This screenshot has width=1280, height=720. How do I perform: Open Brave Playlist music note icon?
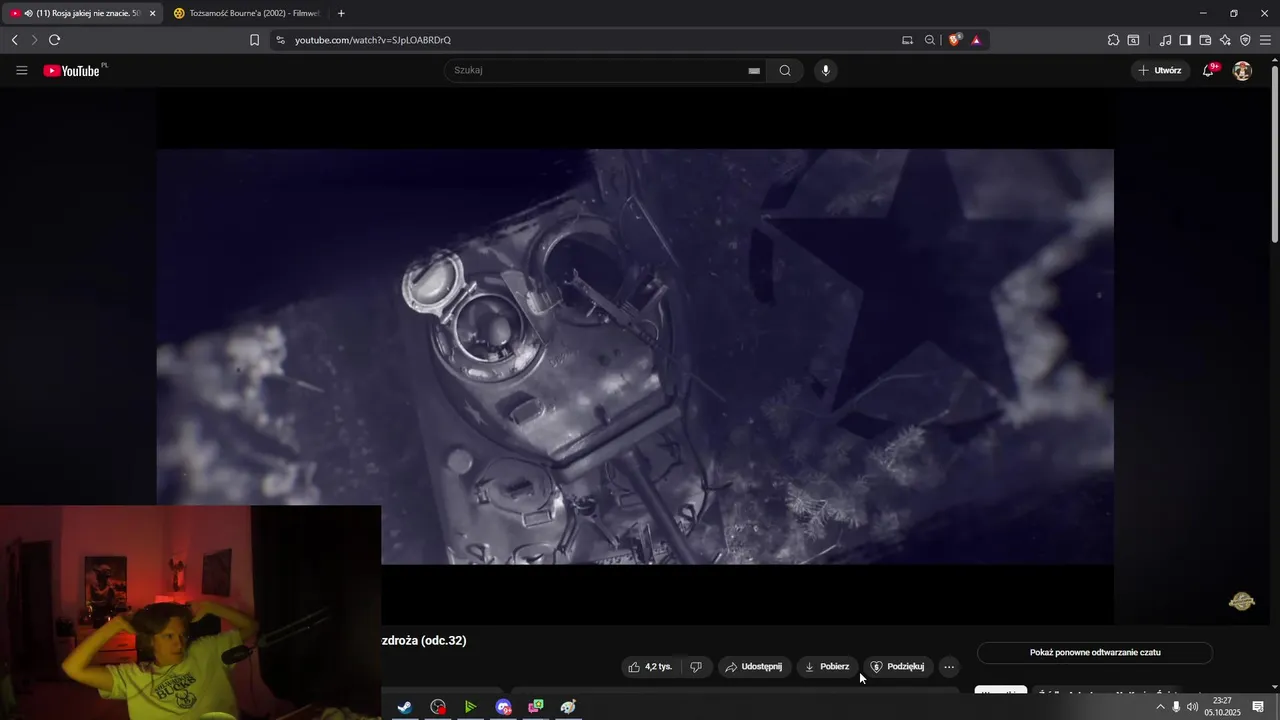(1165, 40)
